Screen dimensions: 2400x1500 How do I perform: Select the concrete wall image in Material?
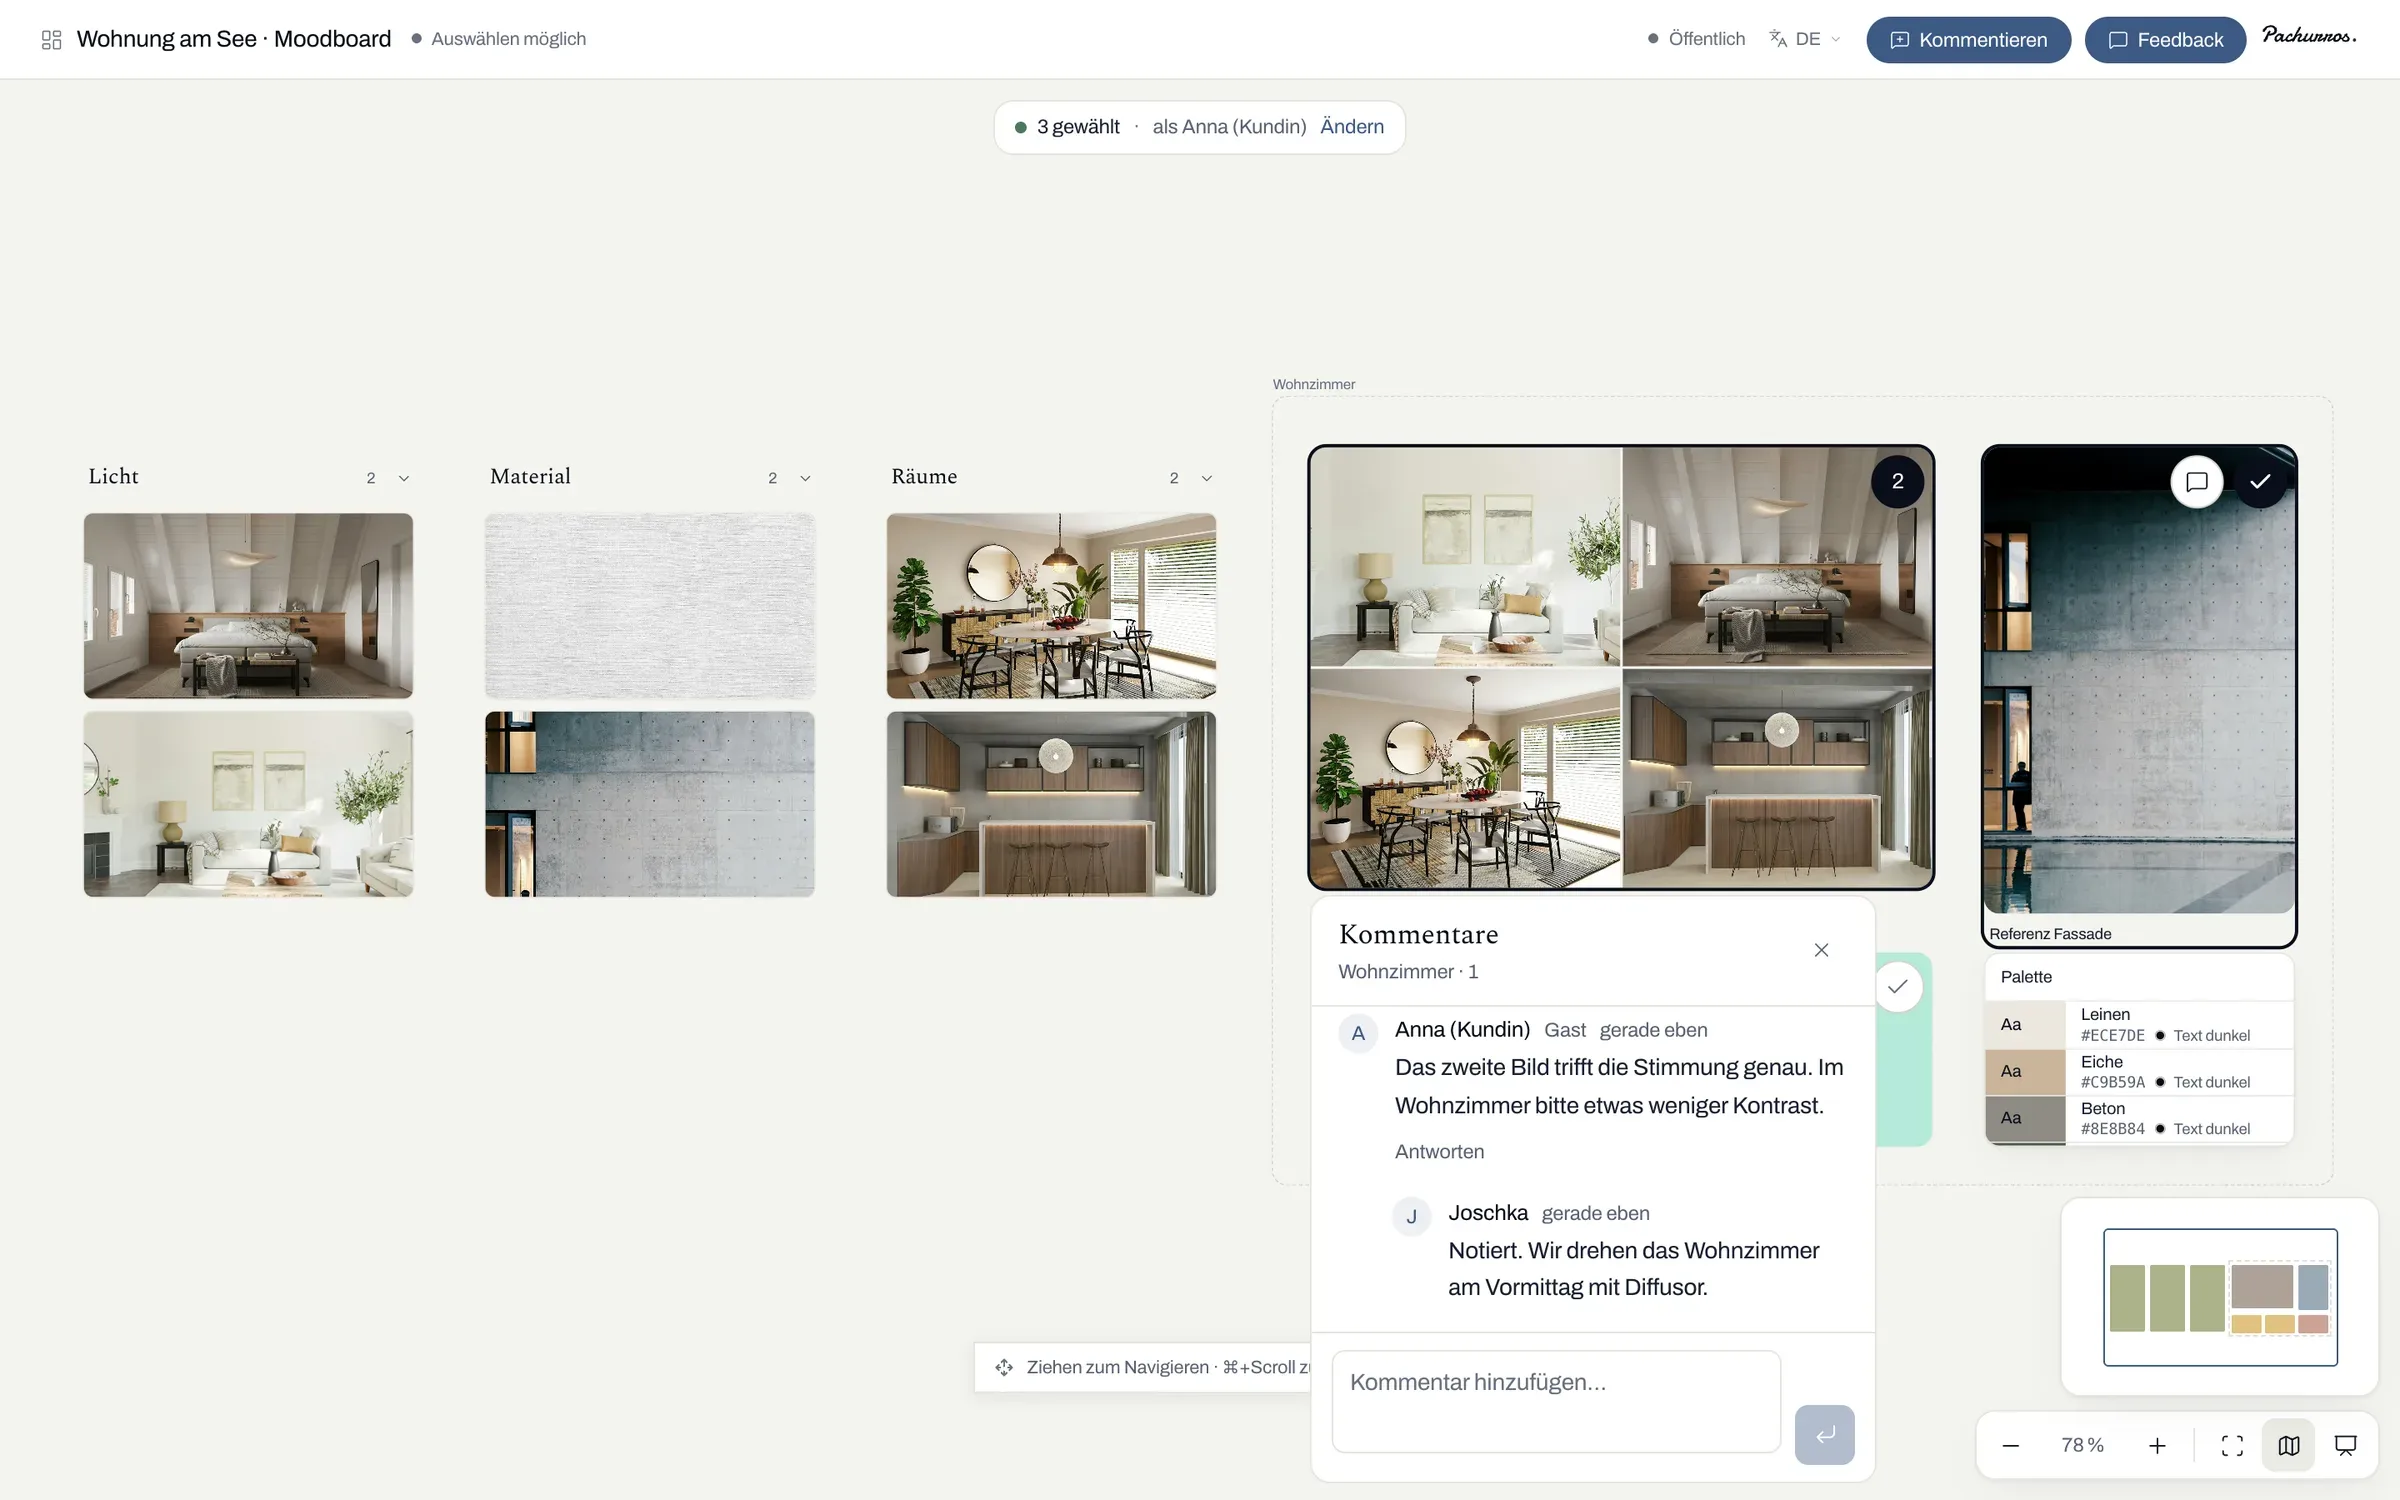point(650,804)
